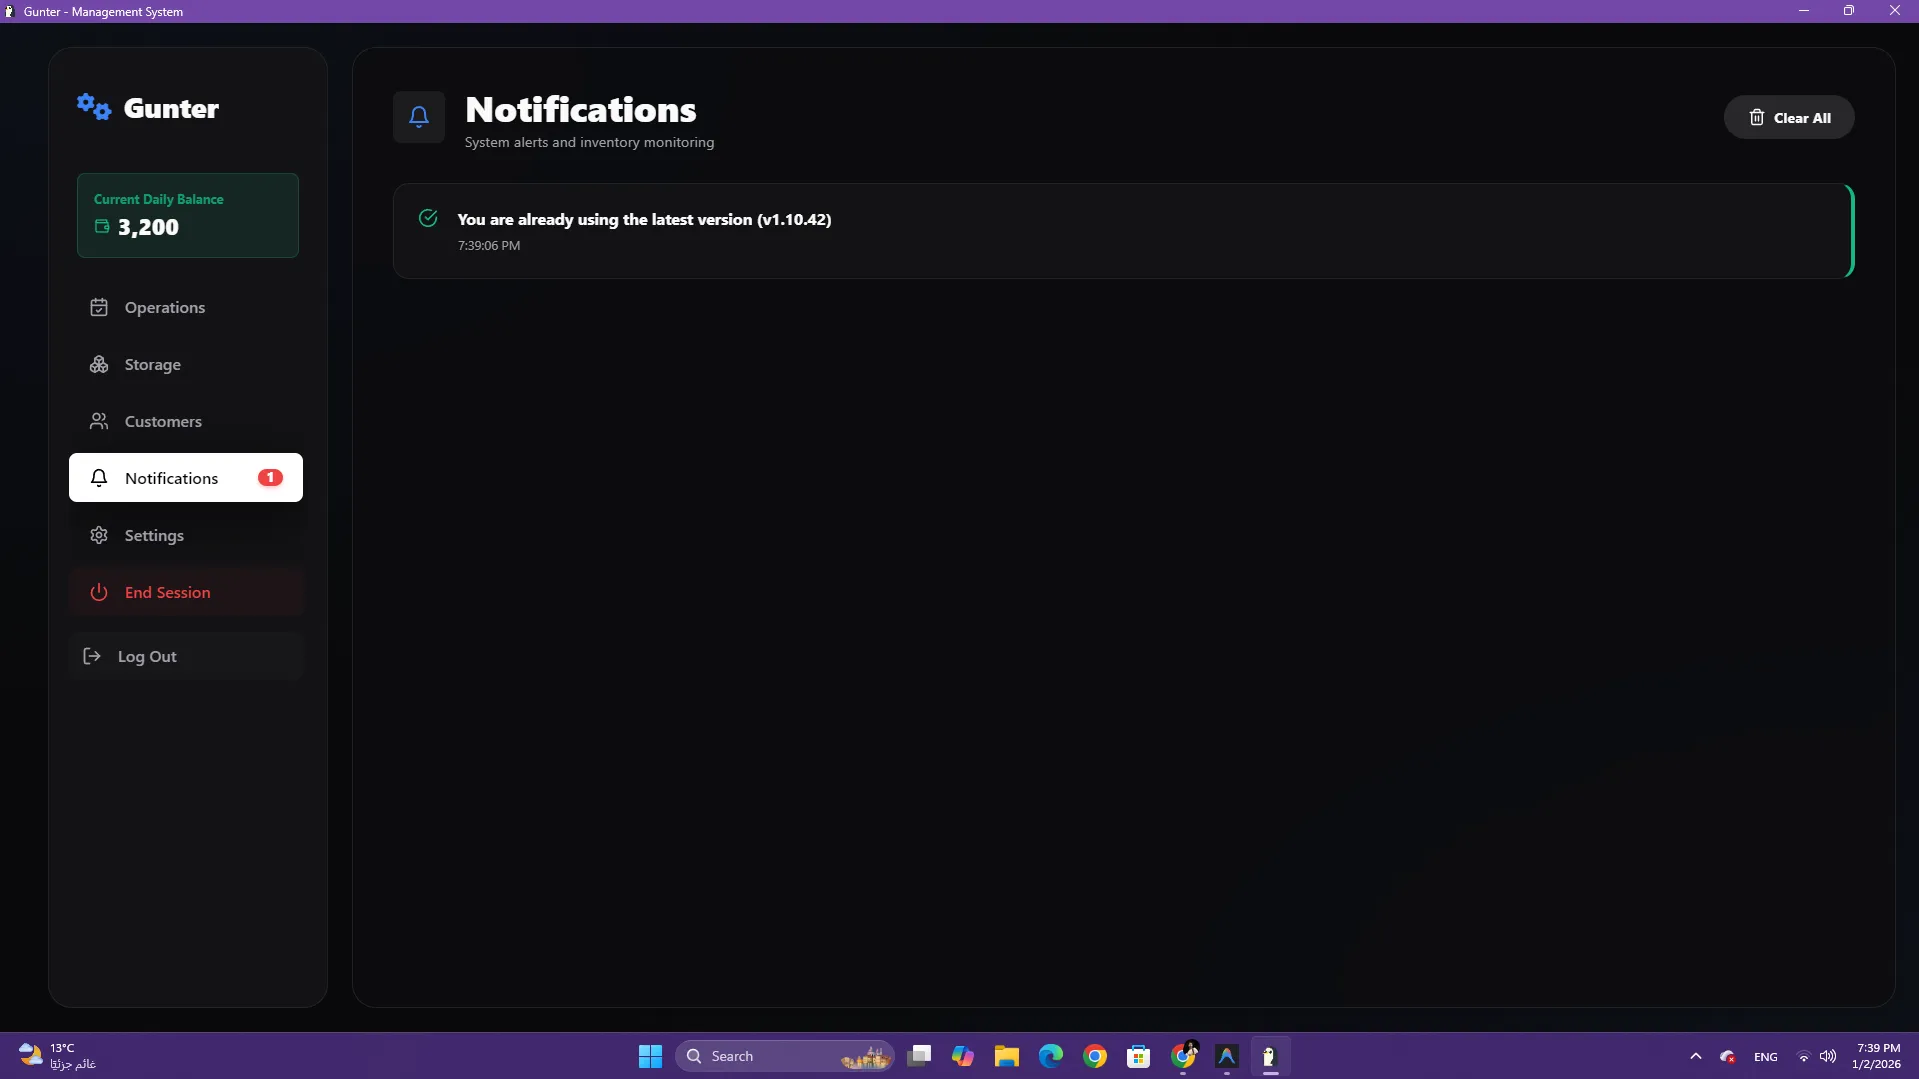Screen dimensions: 1919x1079
Task: Click the Gunter application title text
Action: [171, 108]
